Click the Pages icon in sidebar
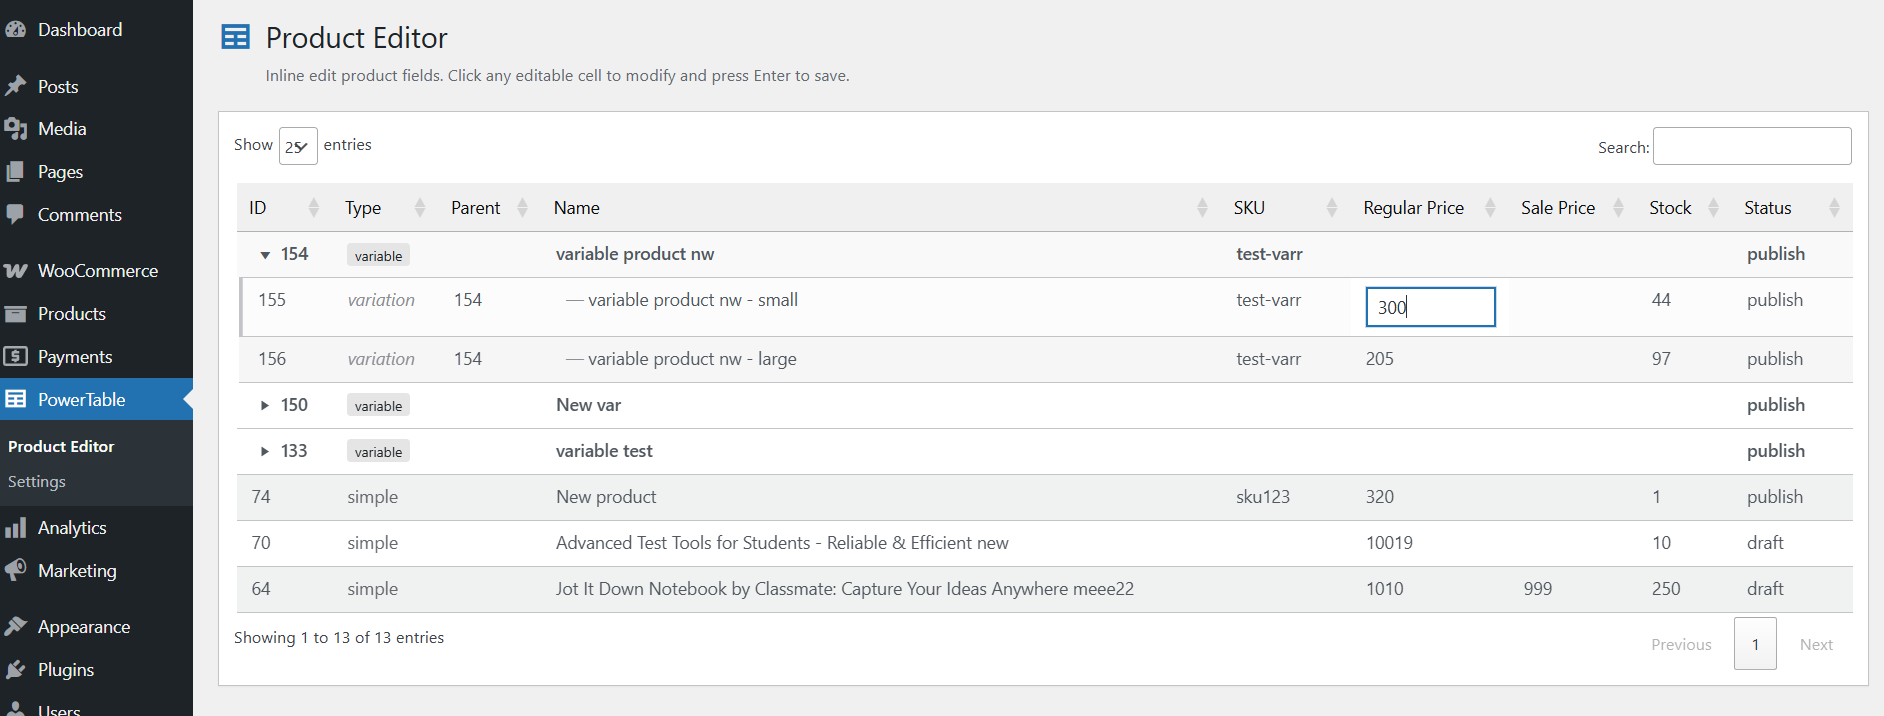 click(x=15, y=172)
